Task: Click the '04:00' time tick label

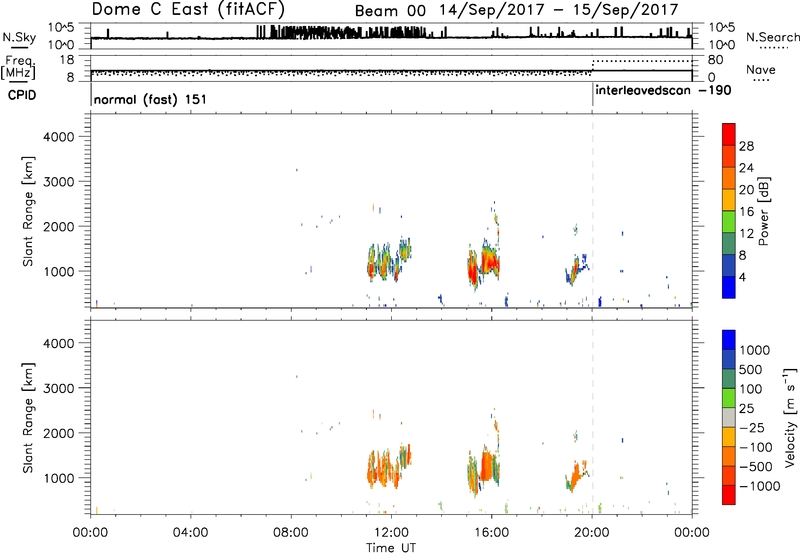Action: [x=190, y=533]
